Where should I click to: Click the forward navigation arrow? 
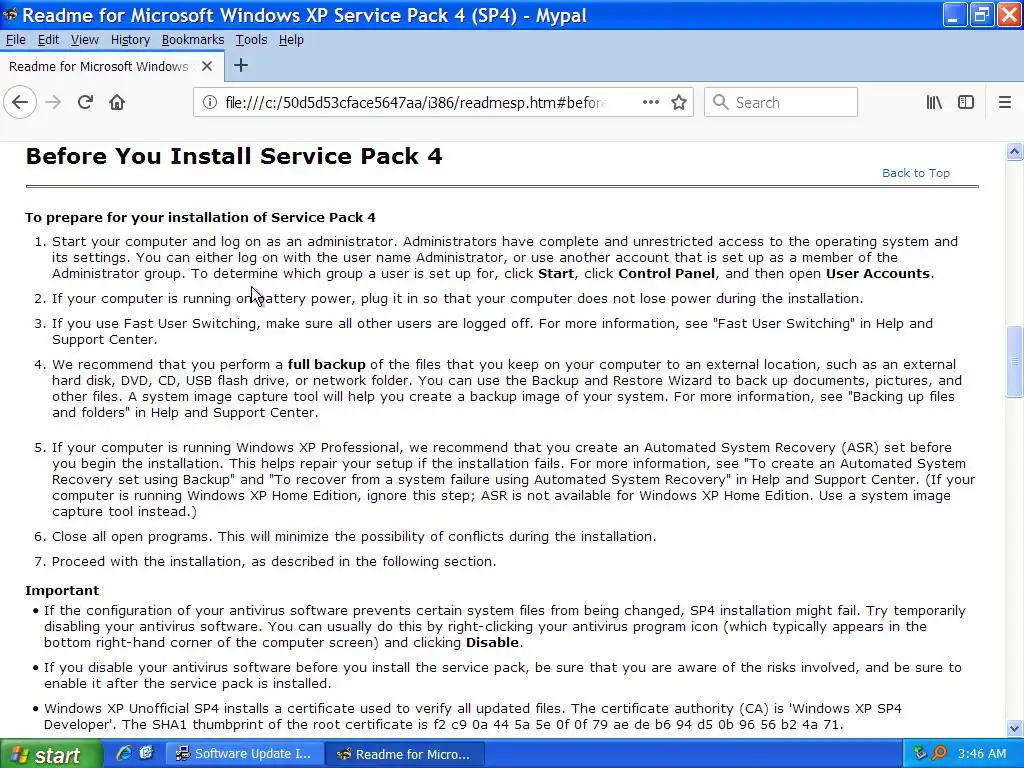click(x=53, y=103)
